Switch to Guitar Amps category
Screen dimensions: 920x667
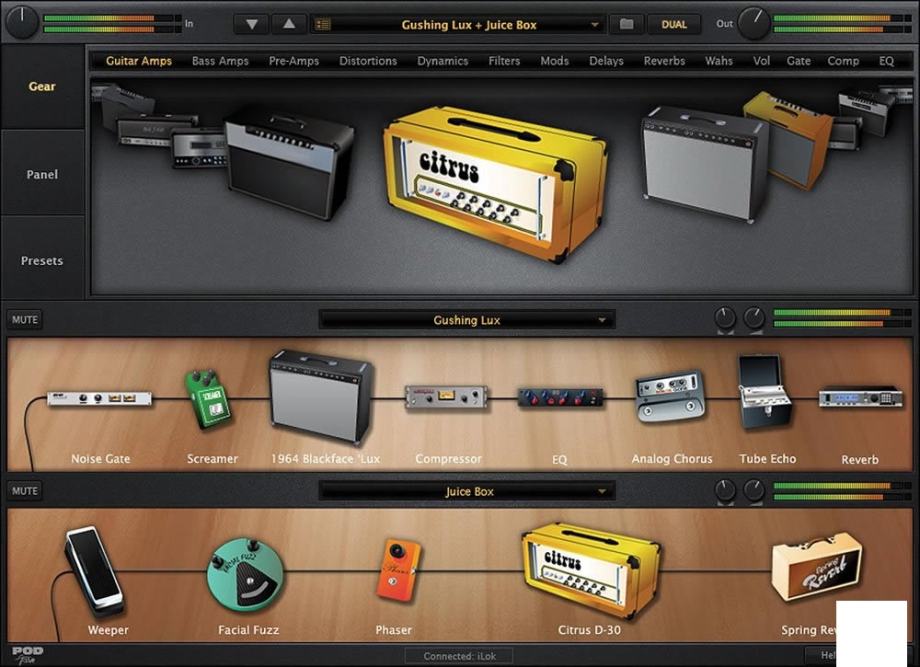click(138, 61)
